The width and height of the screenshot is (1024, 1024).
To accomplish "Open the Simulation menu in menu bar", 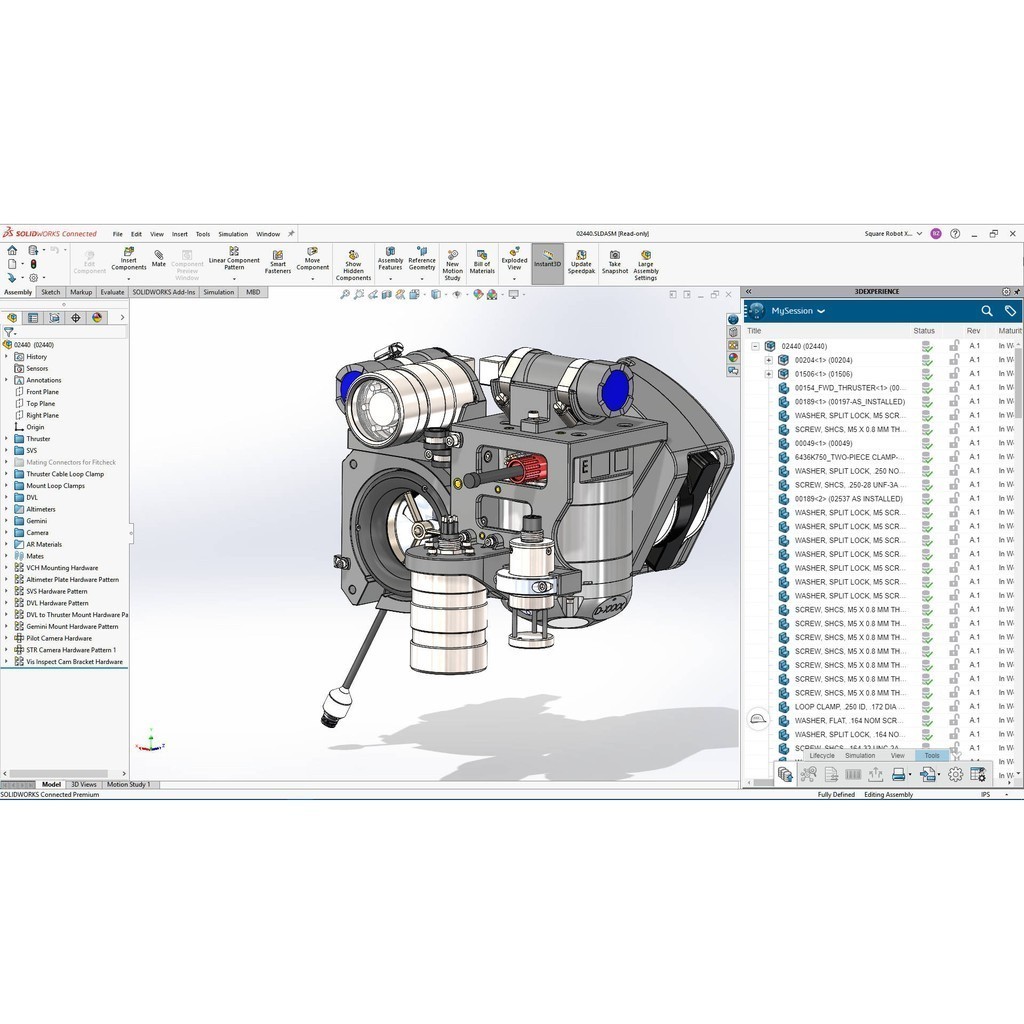I will coord(233,234).
